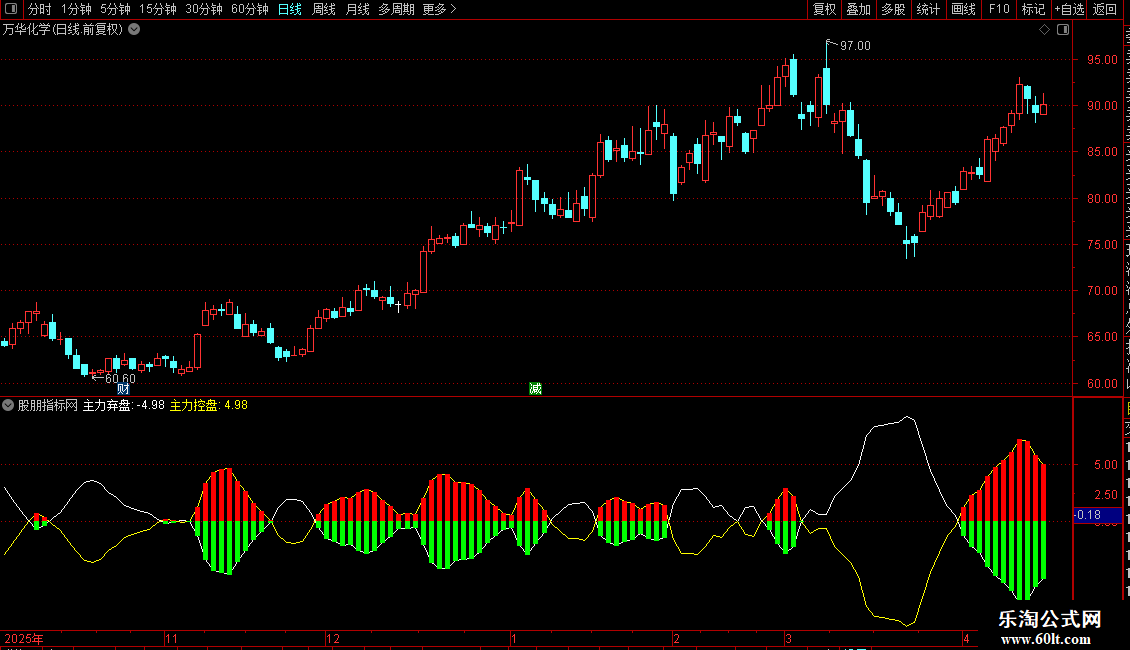Click the 75.00 price axis label
1130x650 pixels.
pos(1102,244)
